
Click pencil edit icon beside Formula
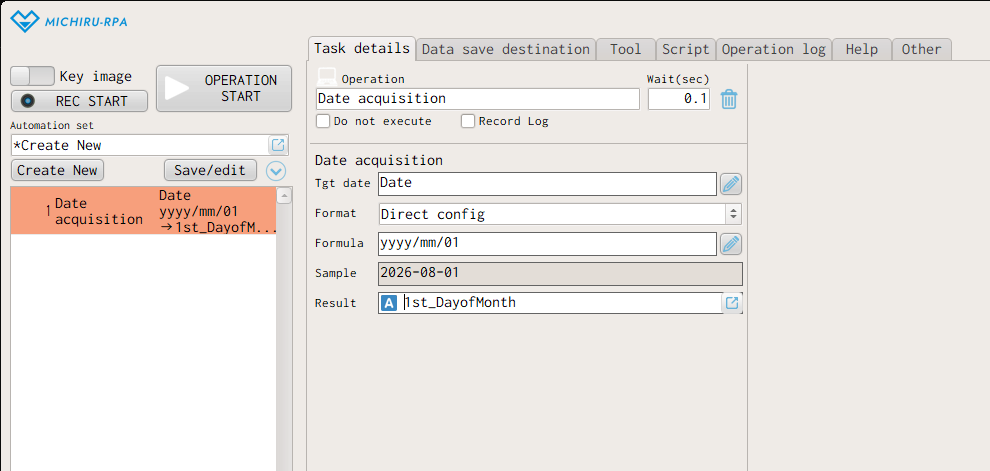click(x=731, y=244)
